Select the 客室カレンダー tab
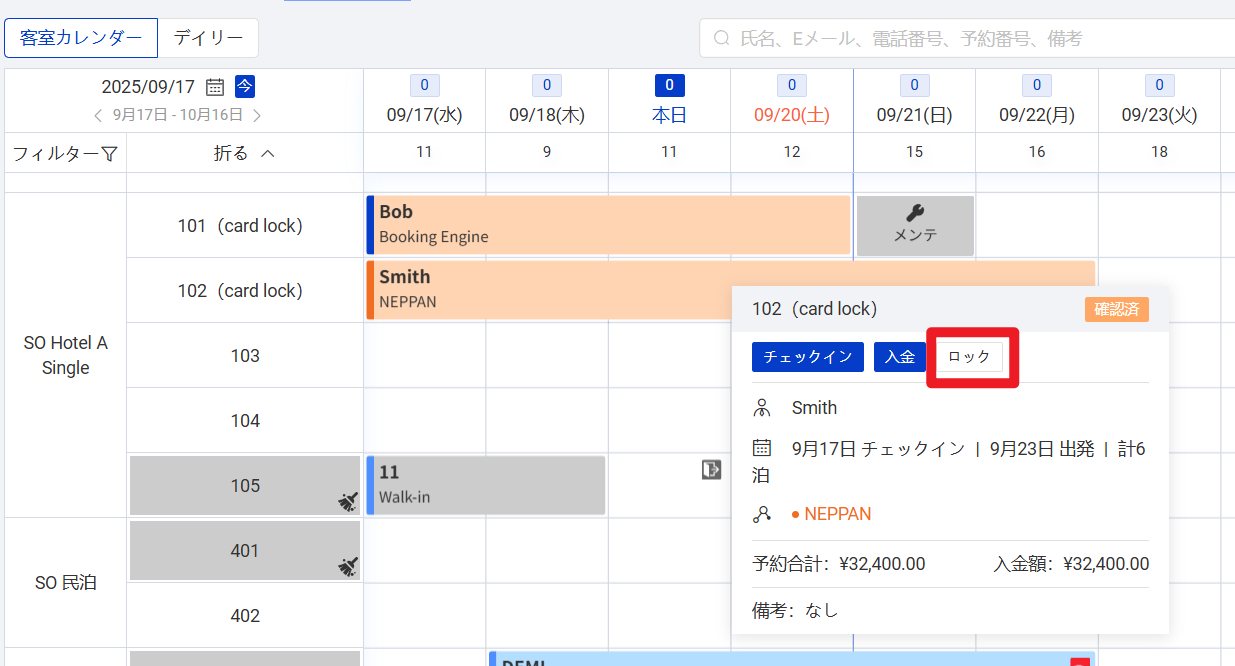This screenshot has width=1235, height=666. (x=81, y=38)
